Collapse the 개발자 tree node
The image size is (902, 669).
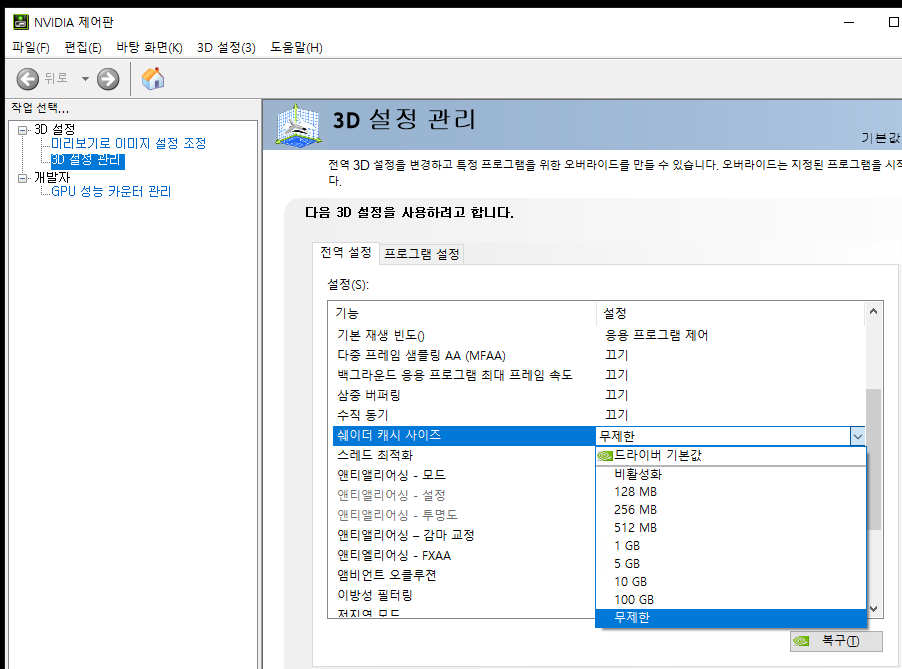22,178
